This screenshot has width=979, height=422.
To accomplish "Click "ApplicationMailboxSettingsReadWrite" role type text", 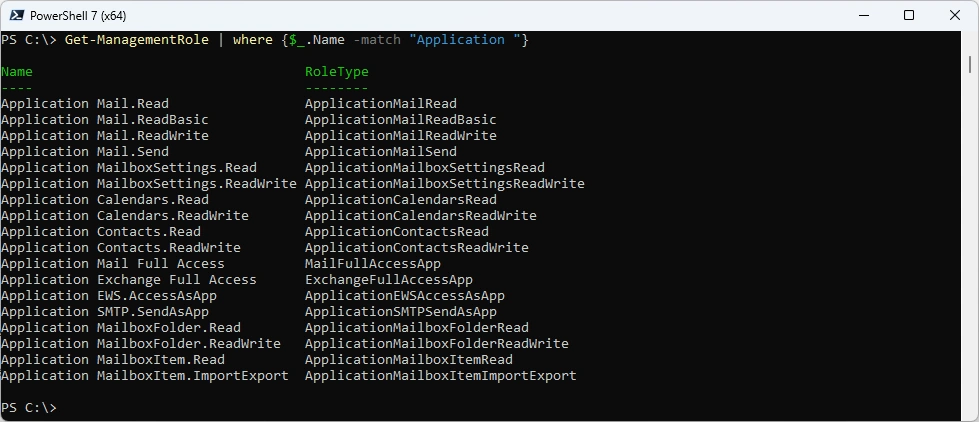I will pyautogui.click(x=444, y=184).
